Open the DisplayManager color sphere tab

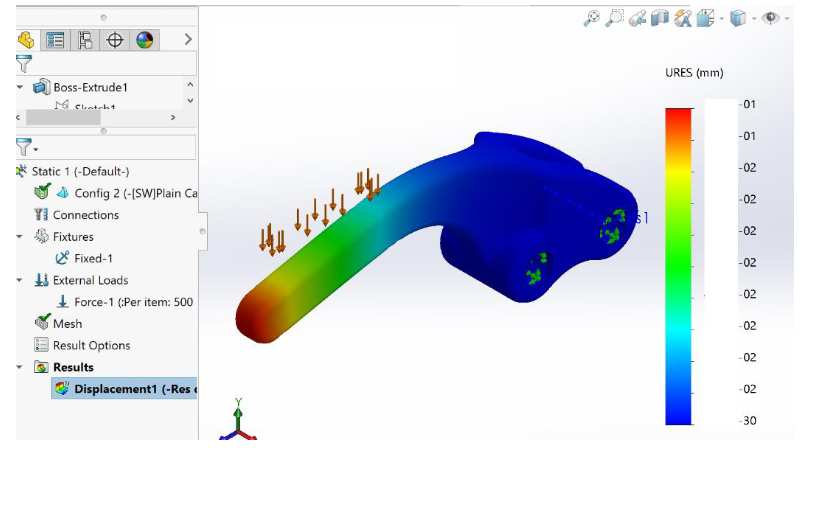click(144, 40)
